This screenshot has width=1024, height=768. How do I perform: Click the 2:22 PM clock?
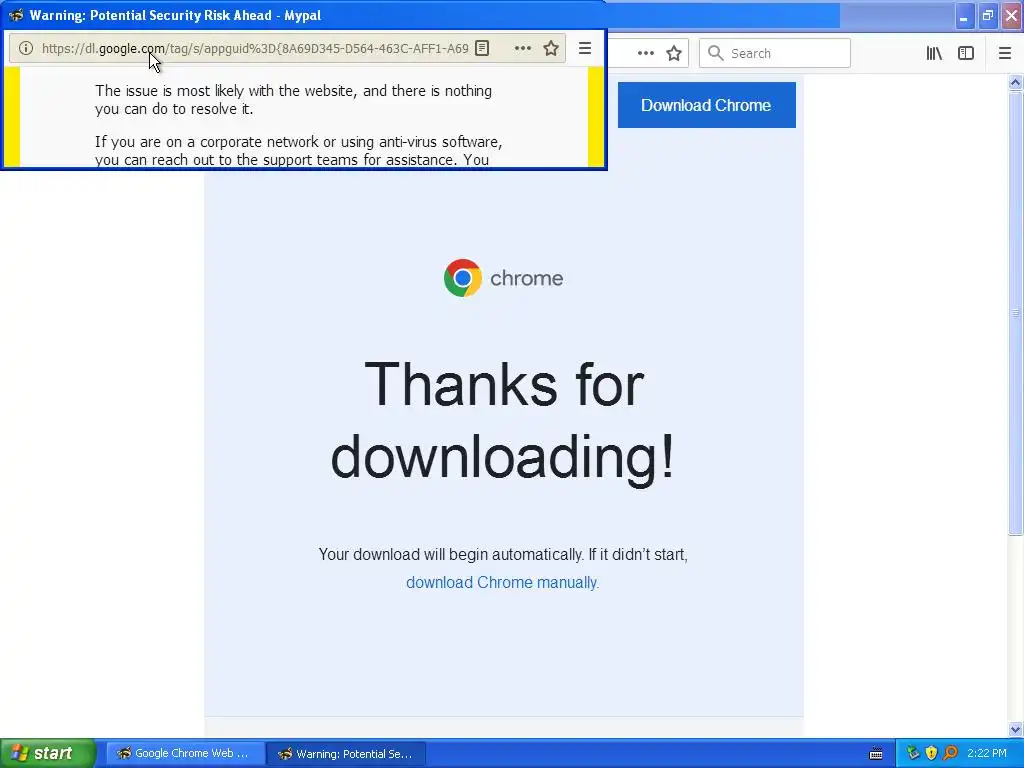(x=987, y=753)
